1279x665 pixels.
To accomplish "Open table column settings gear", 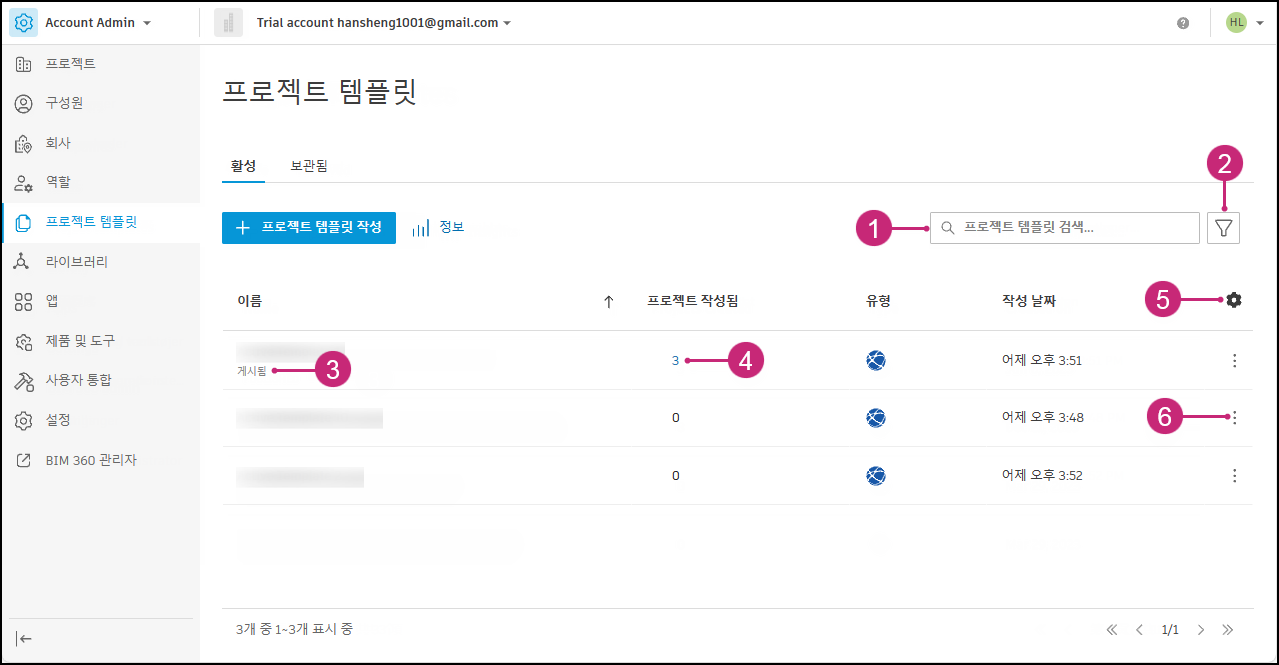I will click(x=1234, y=299).
